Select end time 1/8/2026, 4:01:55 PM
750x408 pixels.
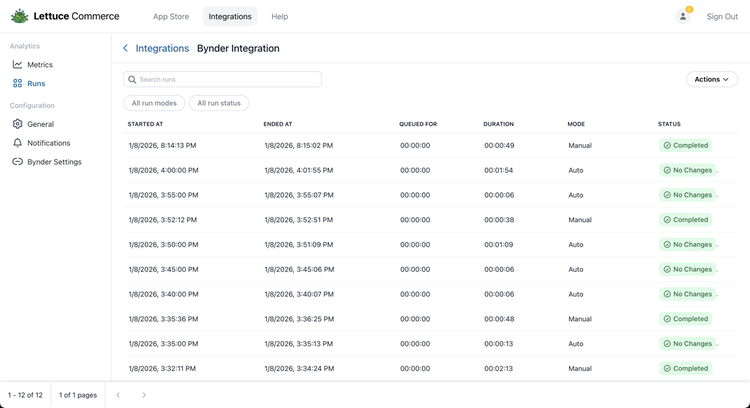[298, 170]
